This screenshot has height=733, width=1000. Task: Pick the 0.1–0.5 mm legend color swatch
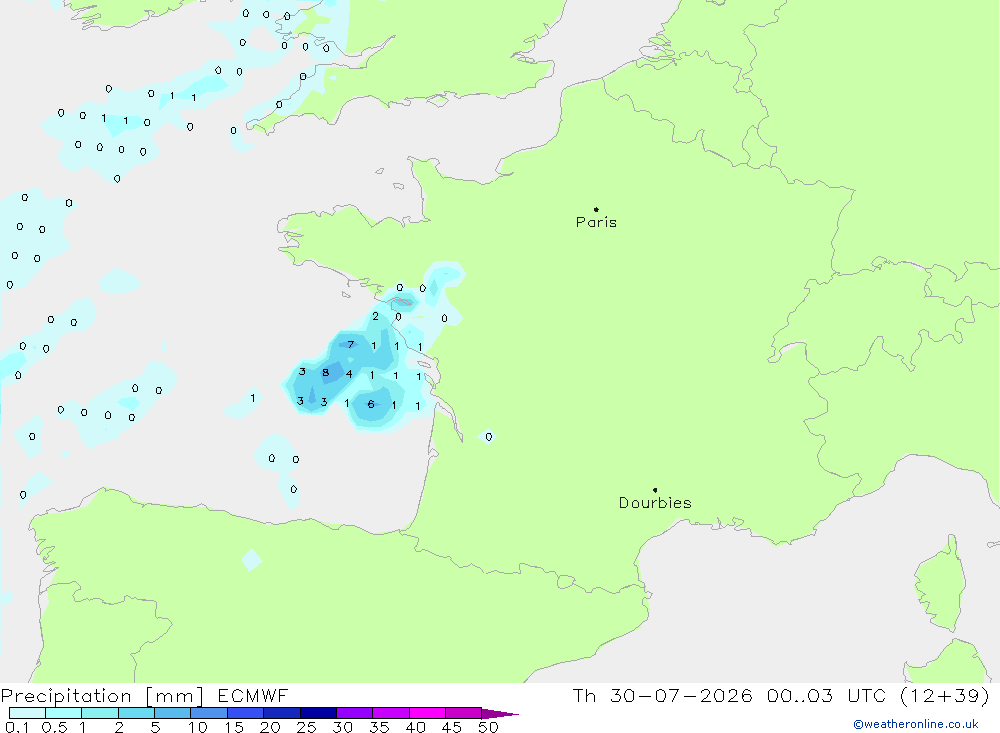tap(27, 713)
